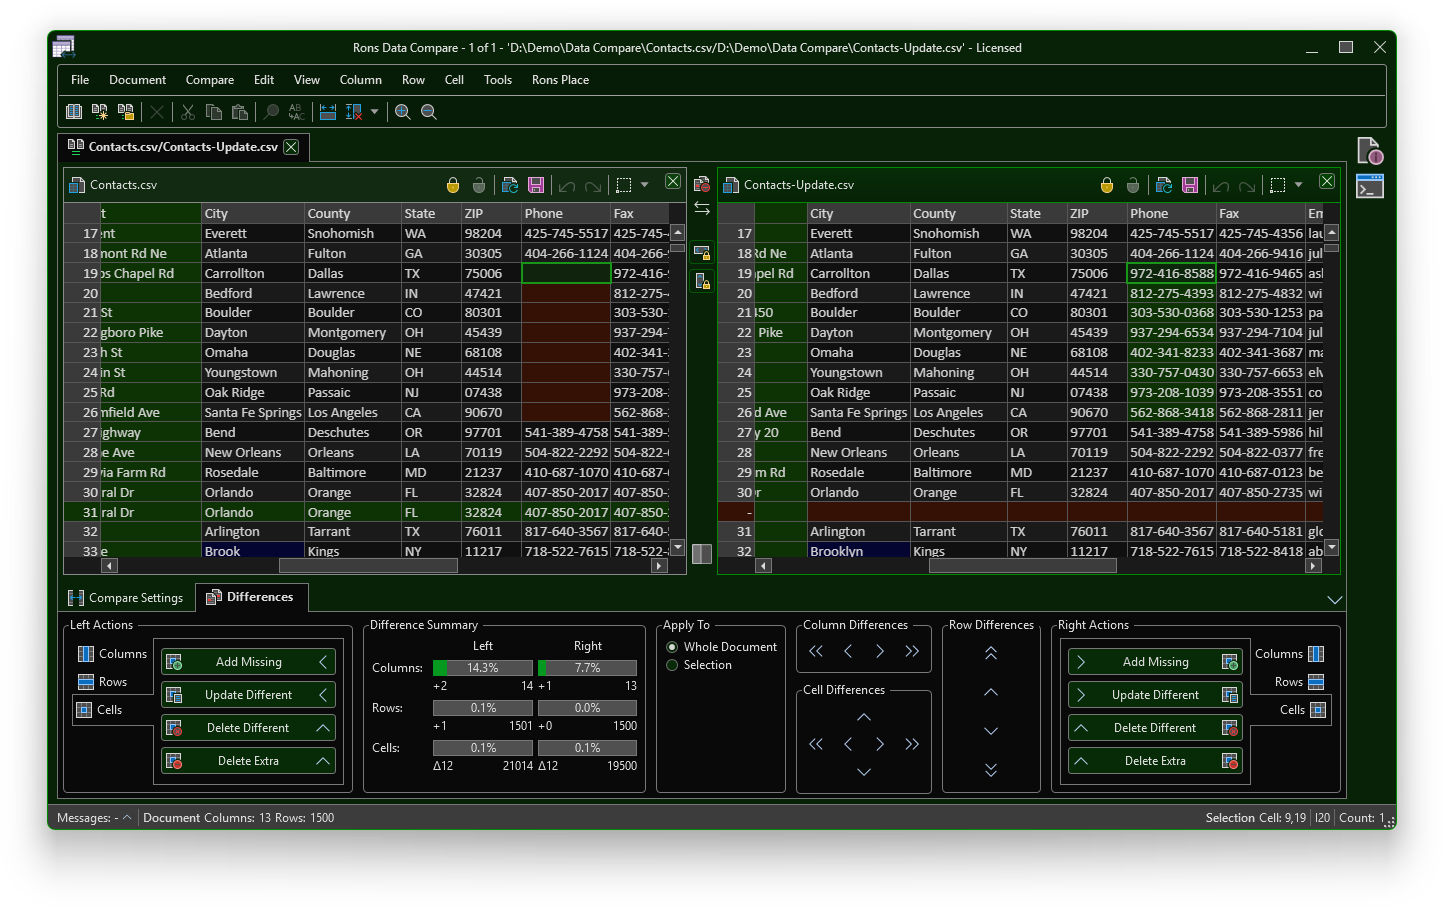This screenshot has width=1444, height=909.
Task: Click right Delete Extra button
Action: coord(1155,761)
